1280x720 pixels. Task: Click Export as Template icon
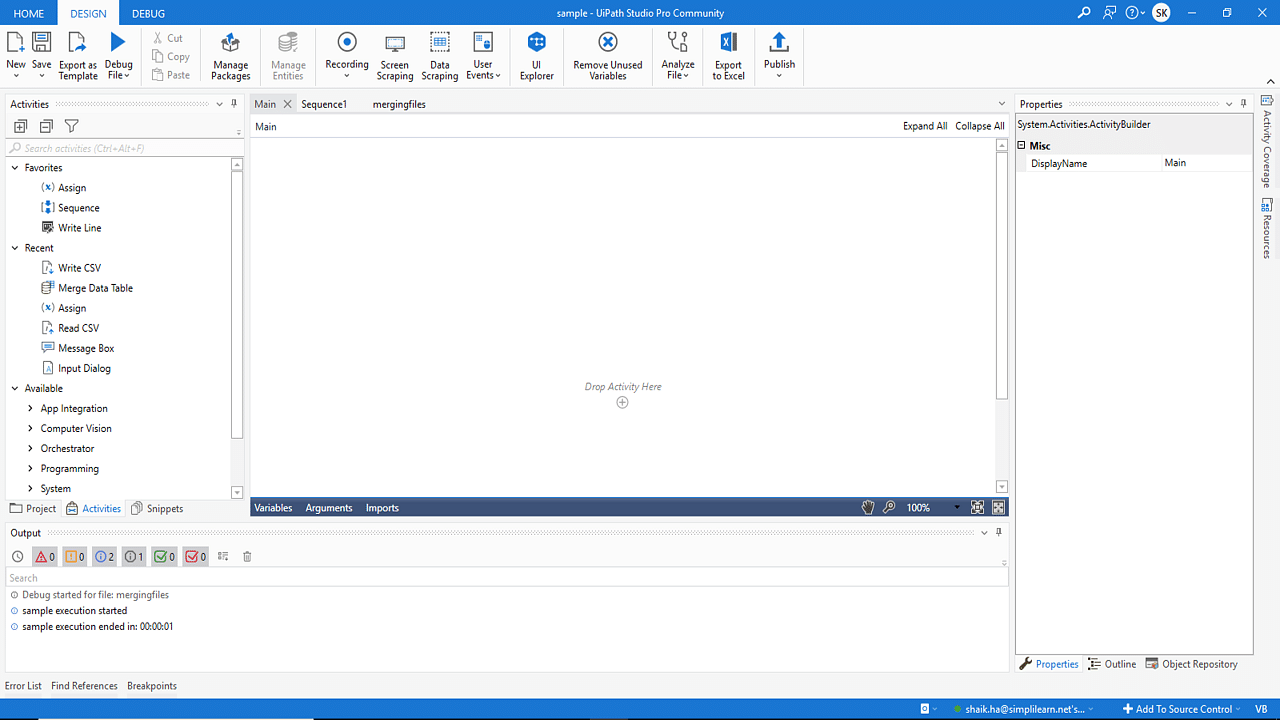tap(78, 42)
